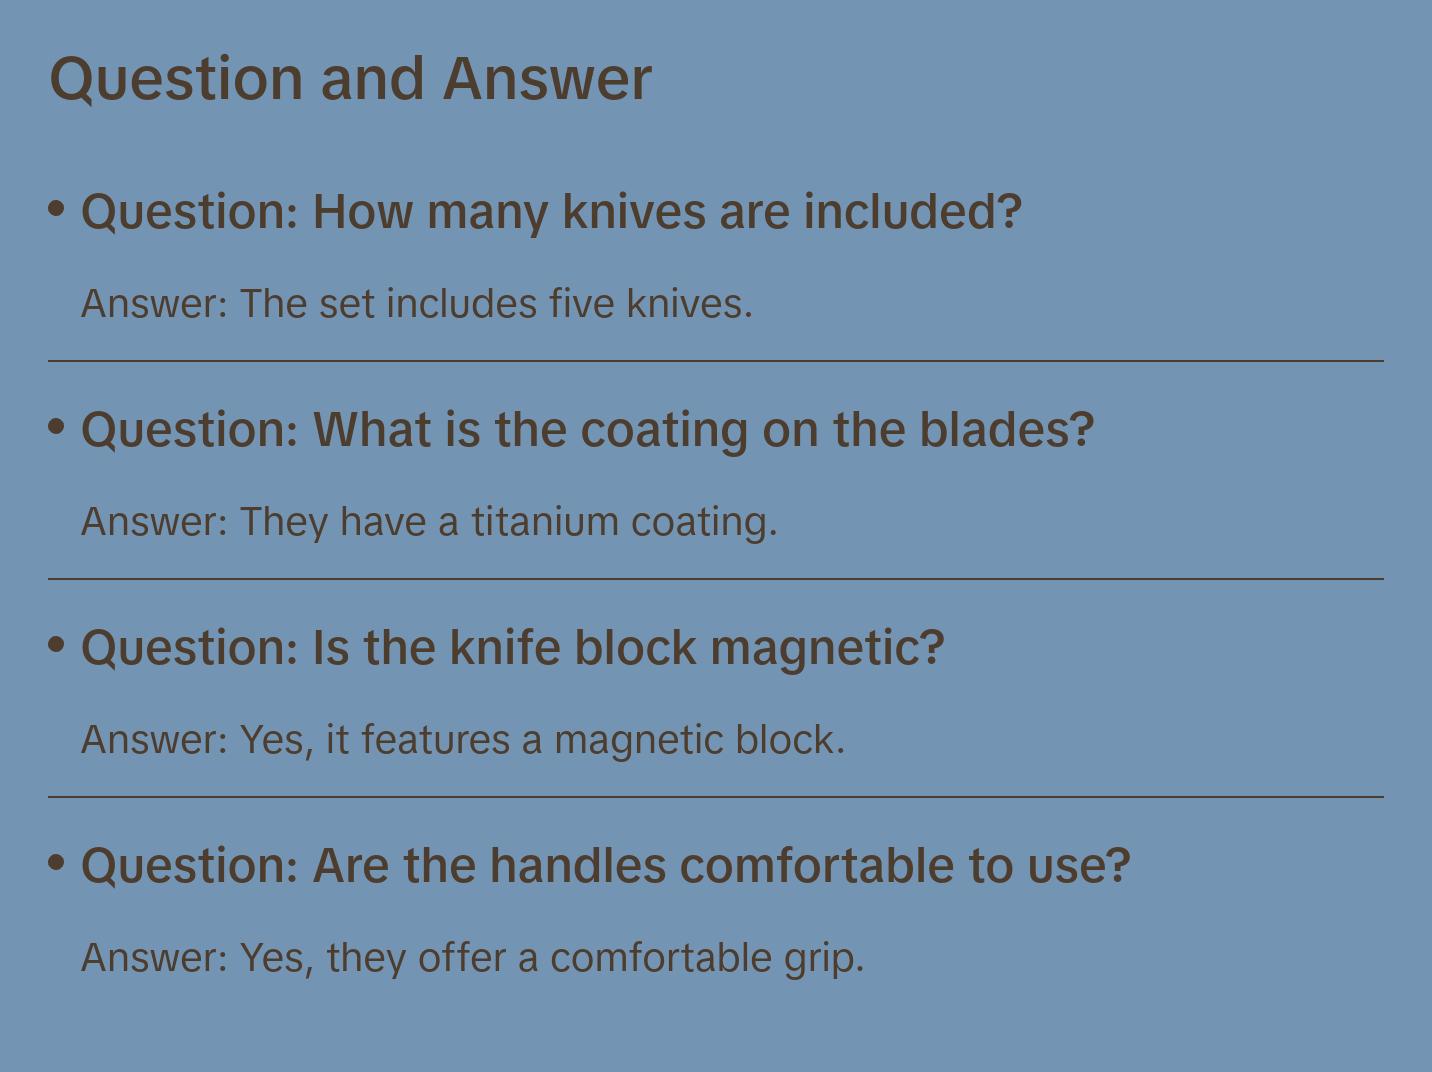Click the comfortable grip answer text
This screenshot has width=1432, height=1072.
coord(472,958)
